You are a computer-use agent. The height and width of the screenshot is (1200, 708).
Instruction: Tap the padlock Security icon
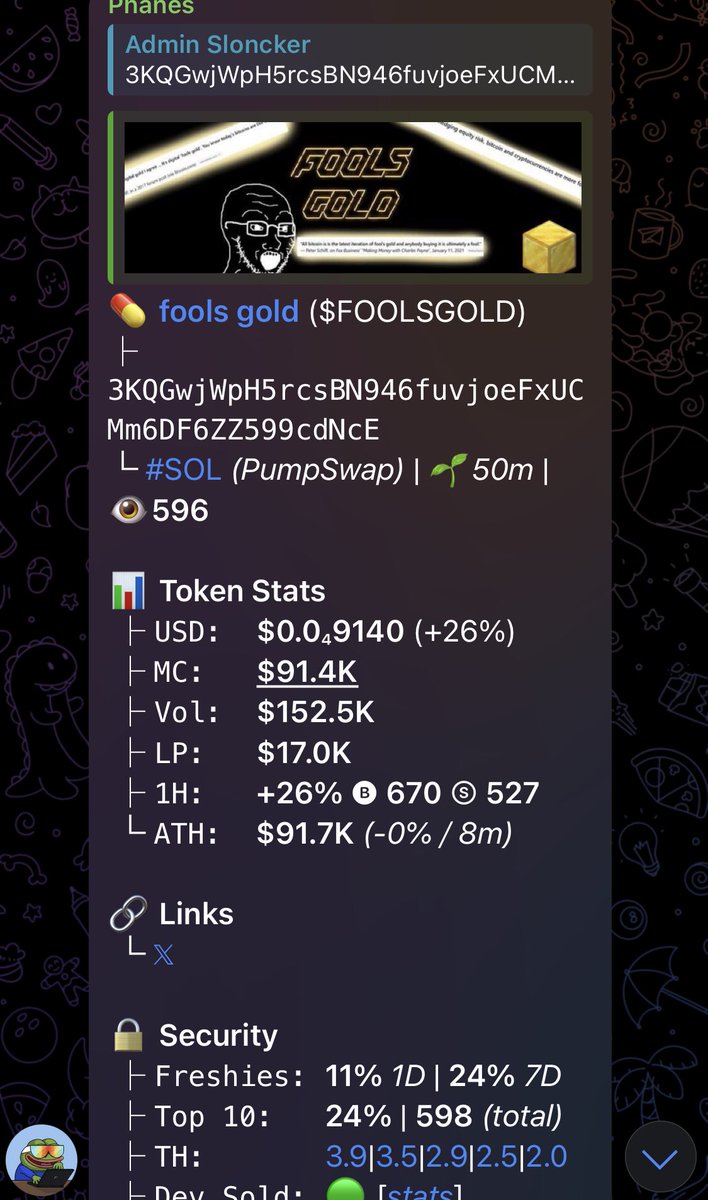128,1035
